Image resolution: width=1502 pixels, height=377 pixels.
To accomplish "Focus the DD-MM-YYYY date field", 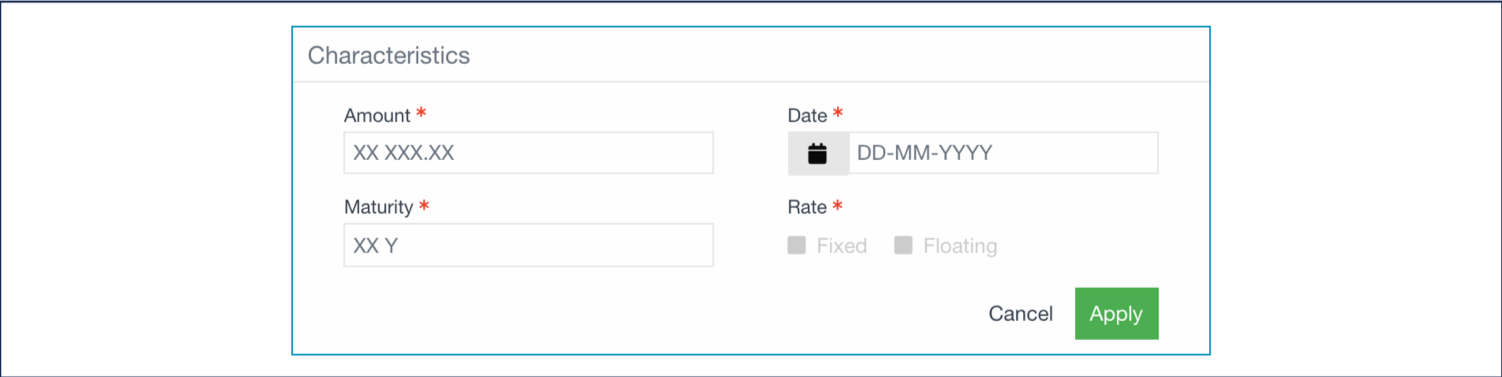I will click(x=1003, y=153).
